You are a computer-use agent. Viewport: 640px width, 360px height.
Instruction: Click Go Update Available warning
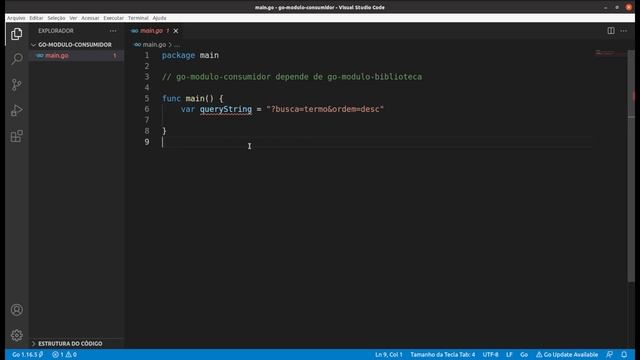[x=567, y=355]
